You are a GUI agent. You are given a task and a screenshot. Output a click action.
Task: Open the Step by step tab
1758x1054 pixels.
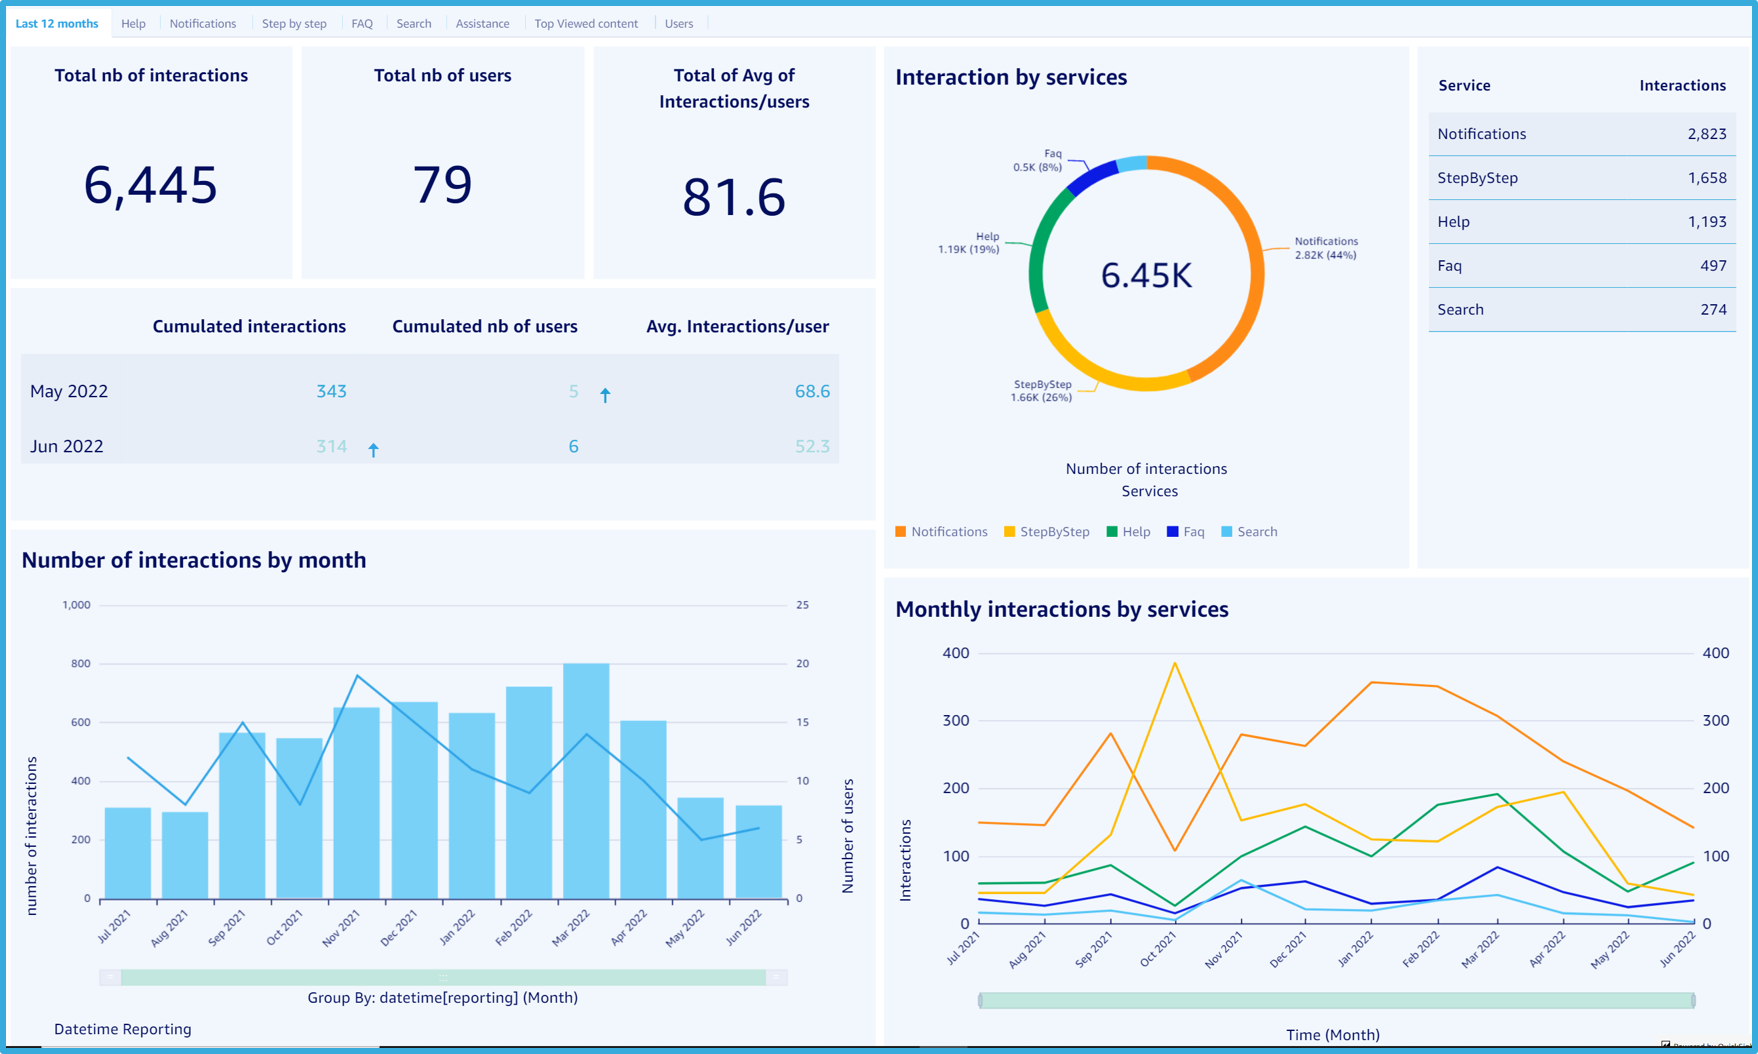point(294,23)
